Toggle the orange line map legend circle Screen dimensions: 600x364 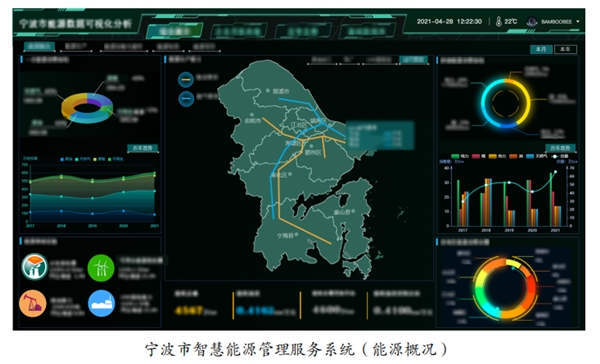pyautogui.click(x=186, y=80)
